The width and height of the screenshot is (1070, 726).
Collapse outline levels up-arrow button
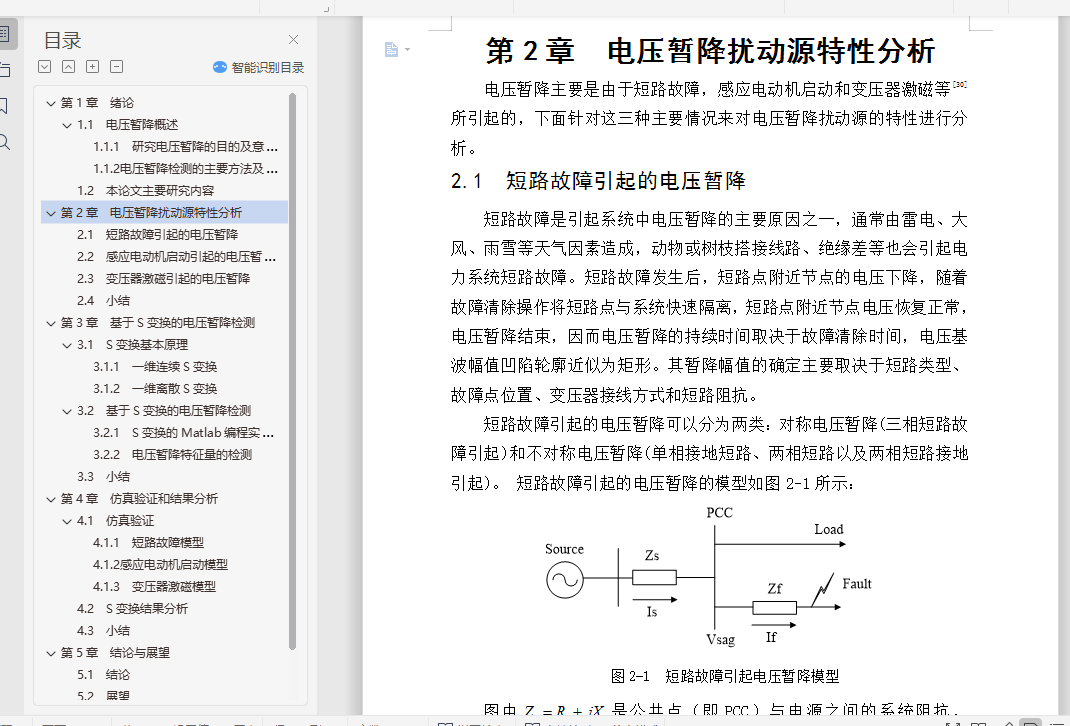68,67
